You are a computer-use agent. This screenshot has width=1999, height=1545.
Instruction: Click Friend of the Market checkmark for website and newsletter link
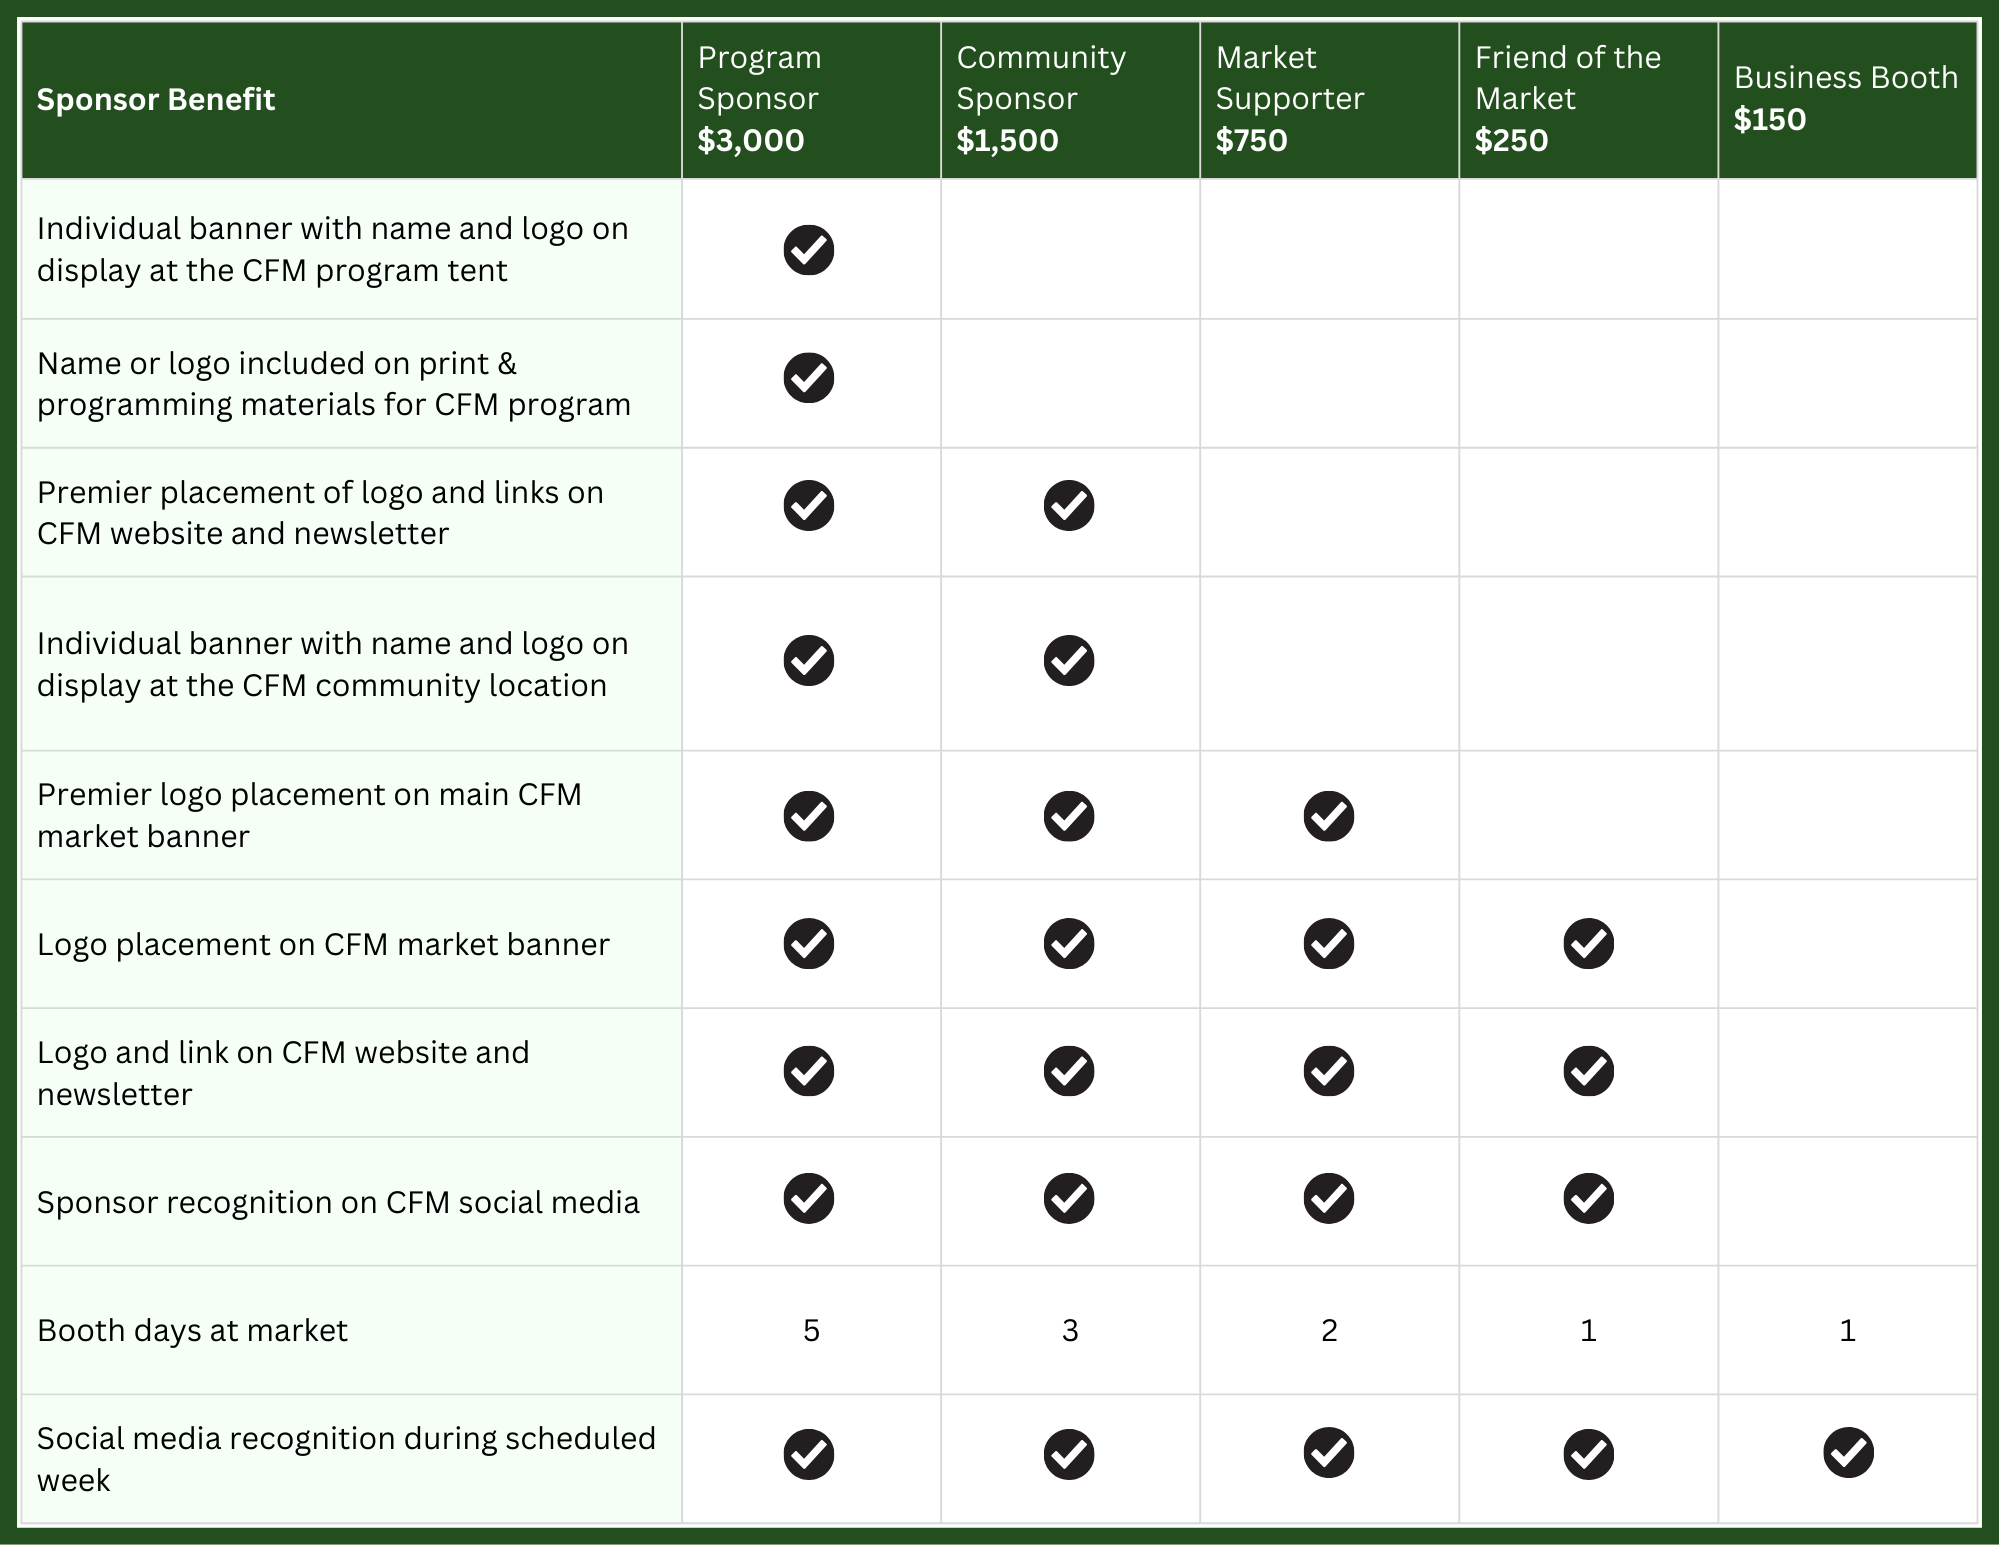pos(1588,1072)
